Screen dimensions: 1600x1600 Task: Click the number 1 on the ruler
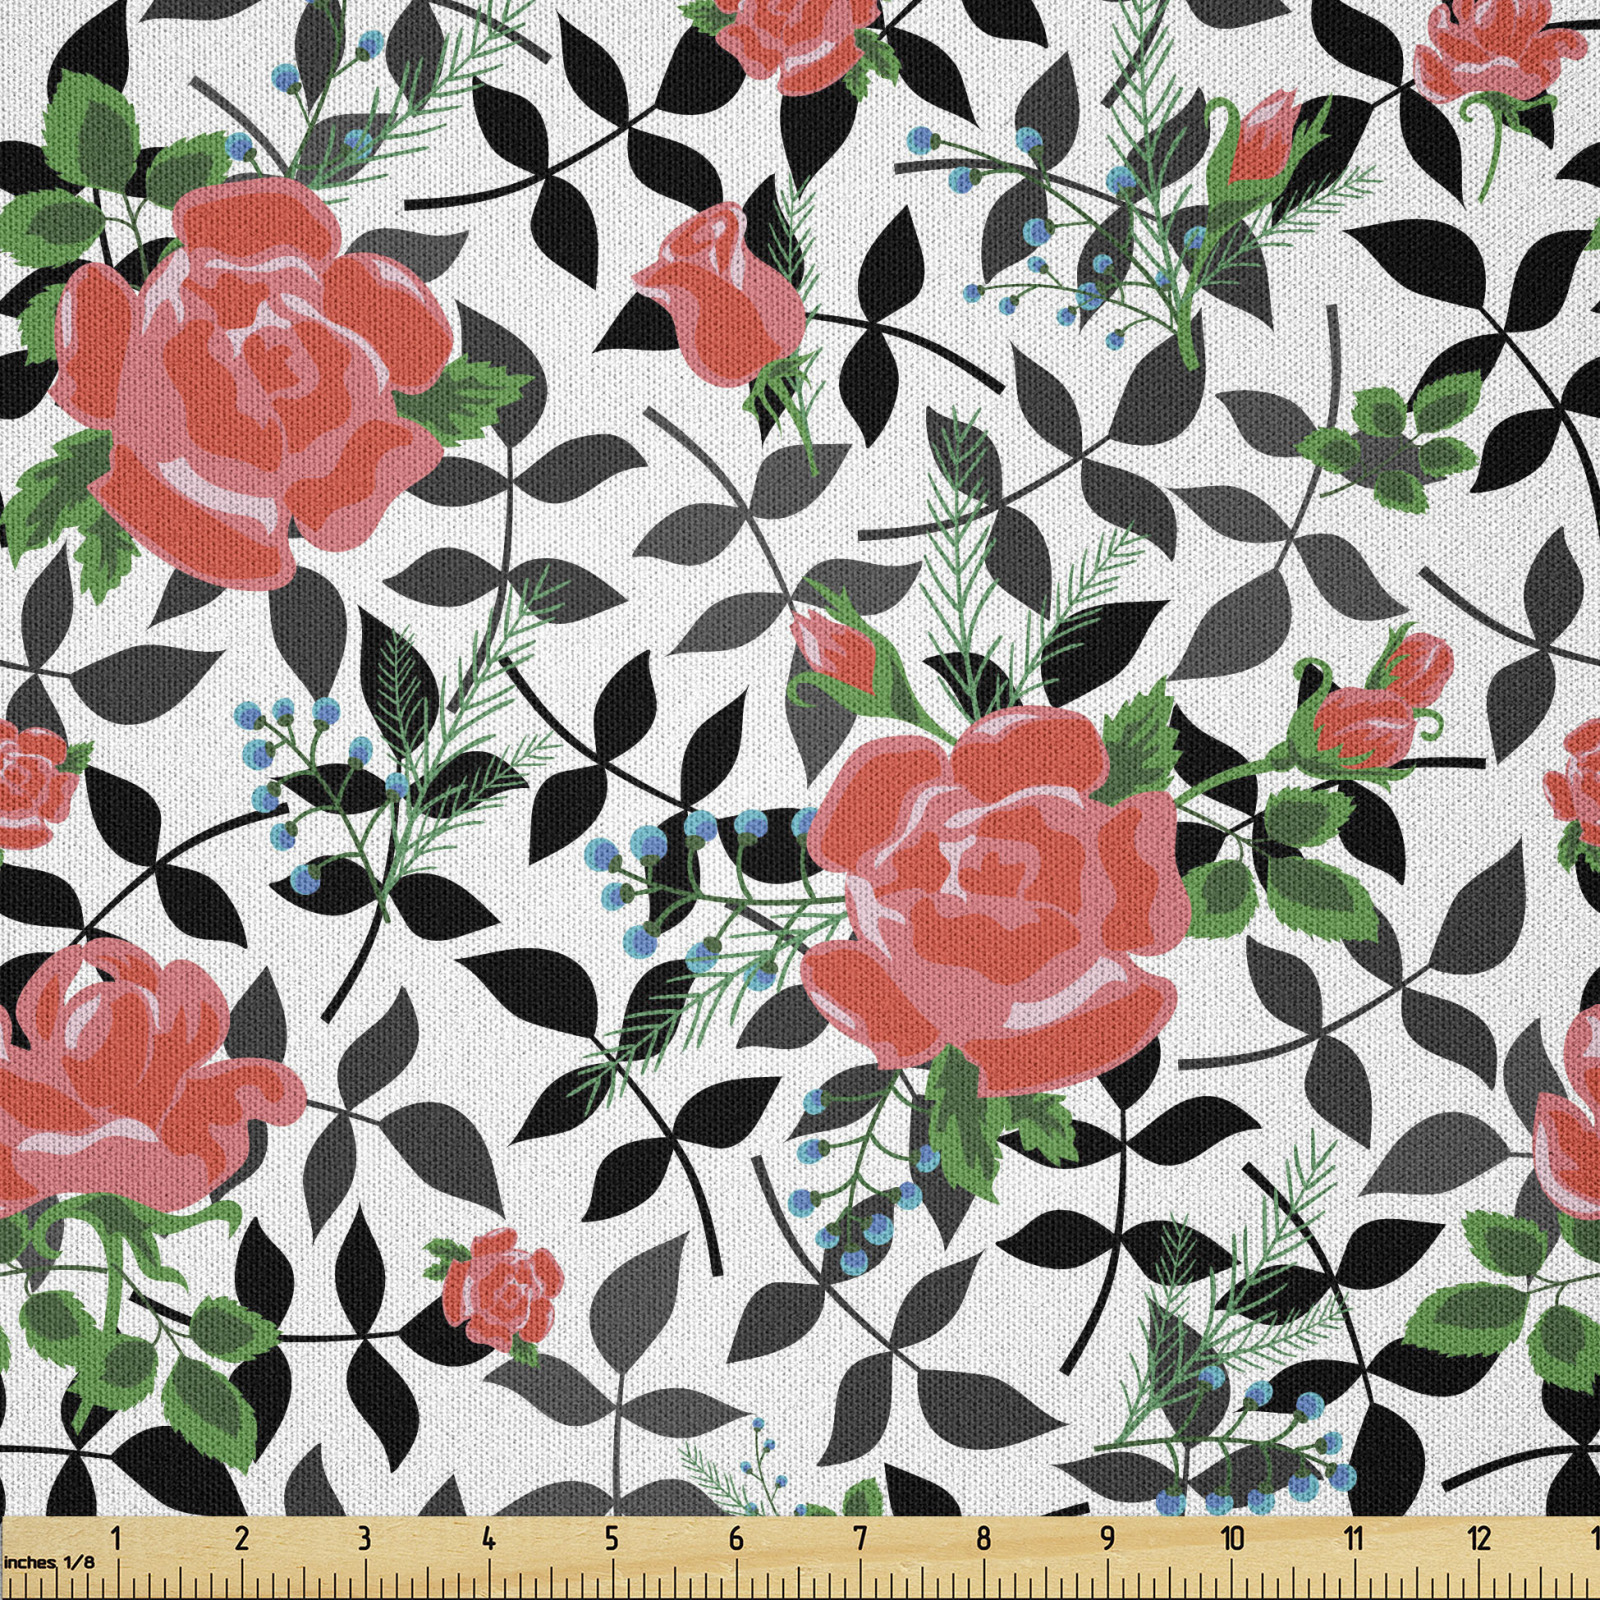point(117,1538)
